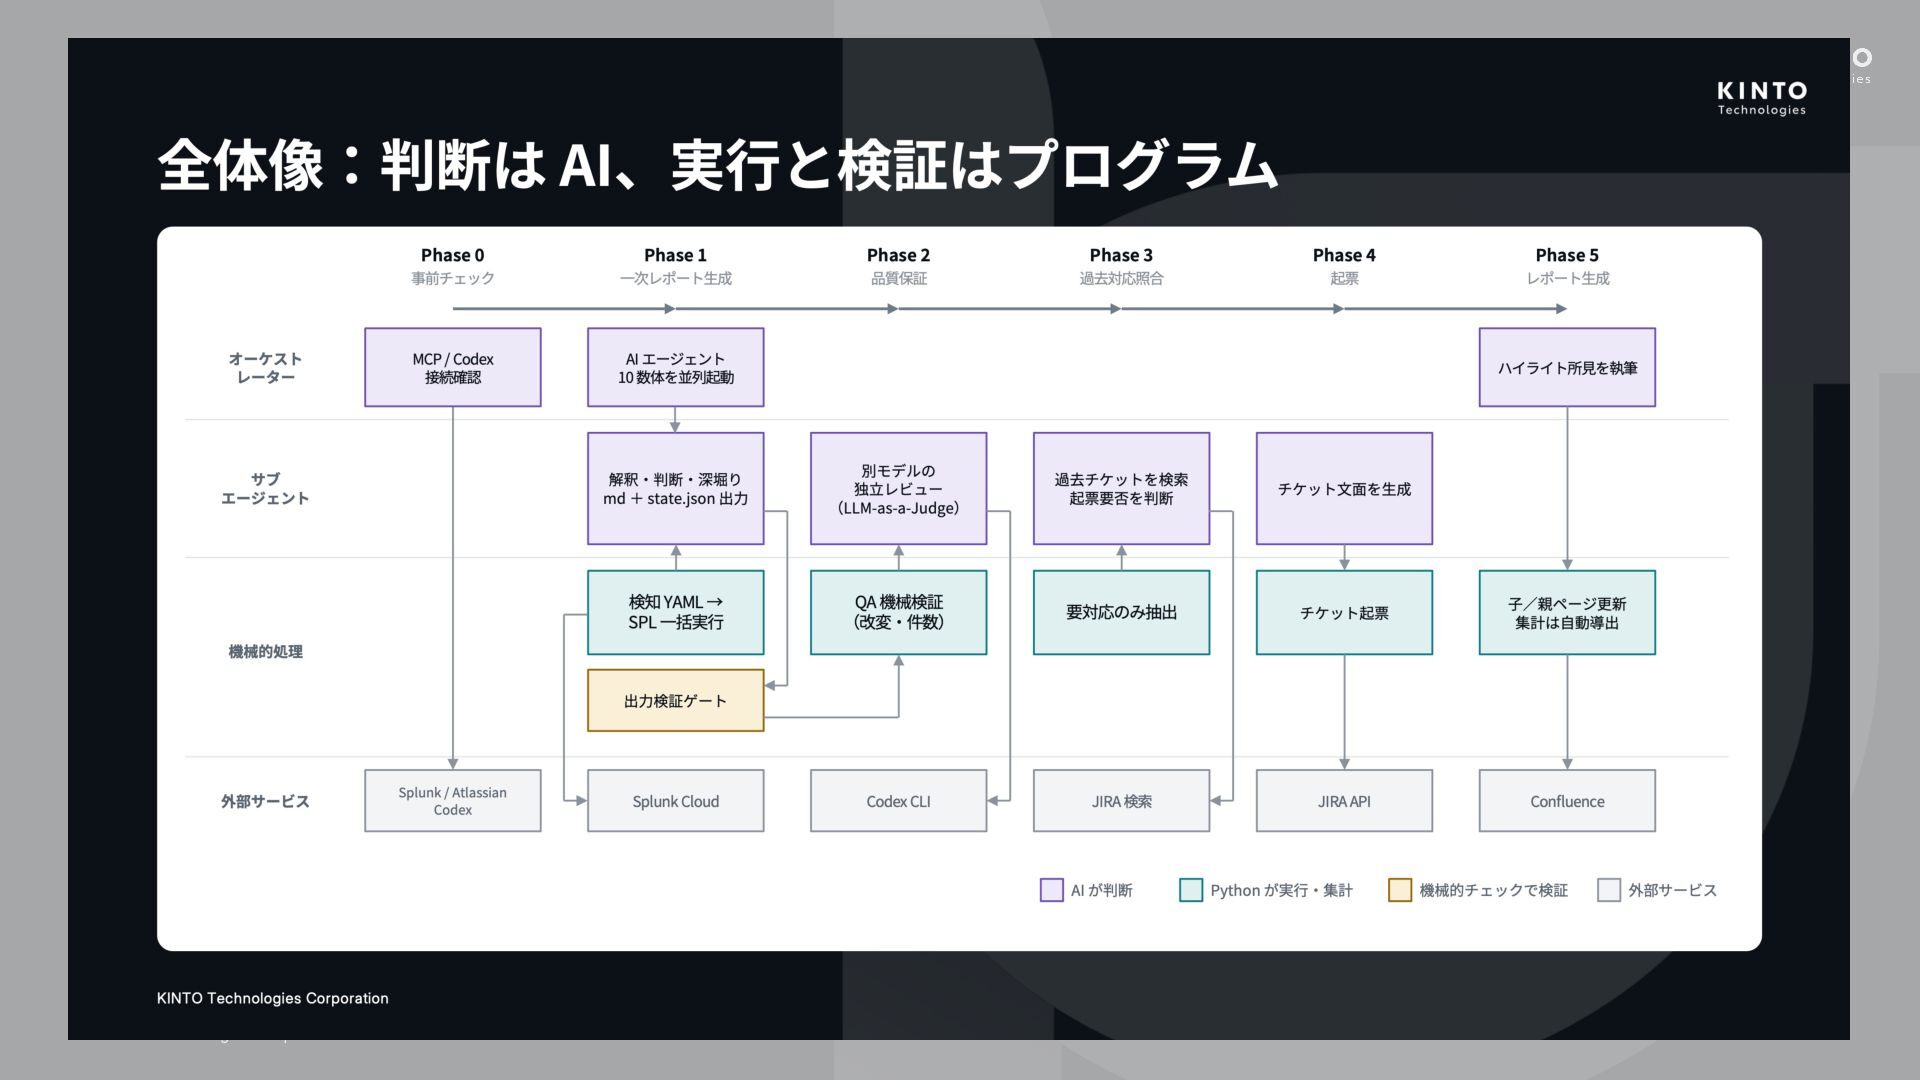Click the 'Python が実行・集計' legend text
This screenshot has height=1080, width=1920.
tap(1281, 890)
